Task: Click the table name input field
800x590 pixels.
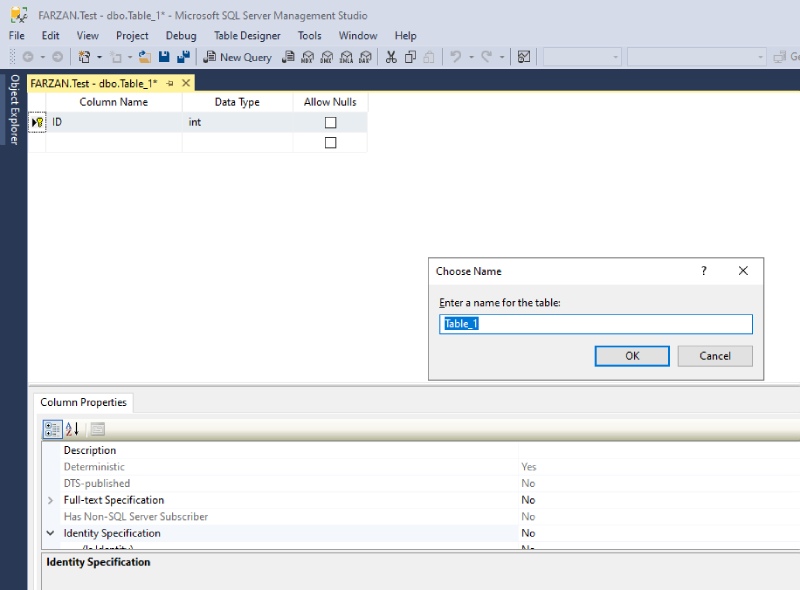Action: [595, 324]
